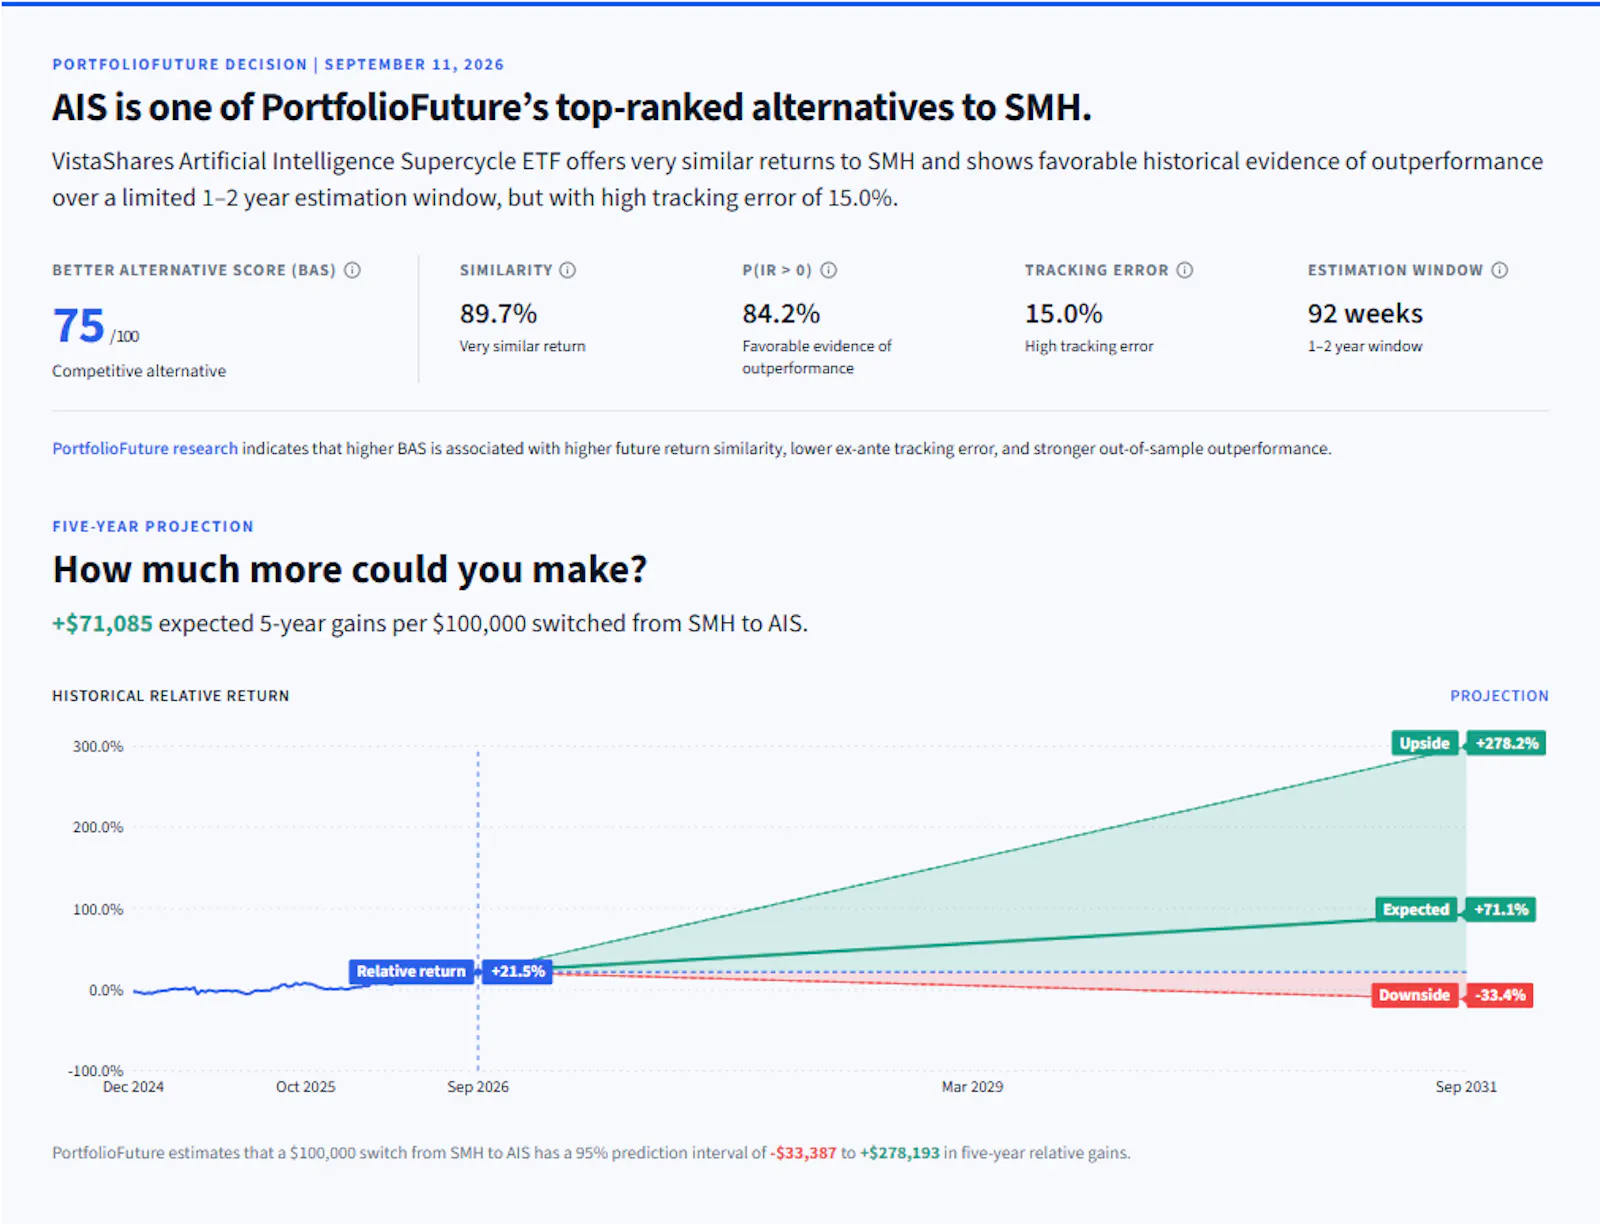Image resolution: width=1600 pixels, height=1225 pixels.
Task: Click the Dec 2024 x-axis label
Action: (x=133, y=1087)
